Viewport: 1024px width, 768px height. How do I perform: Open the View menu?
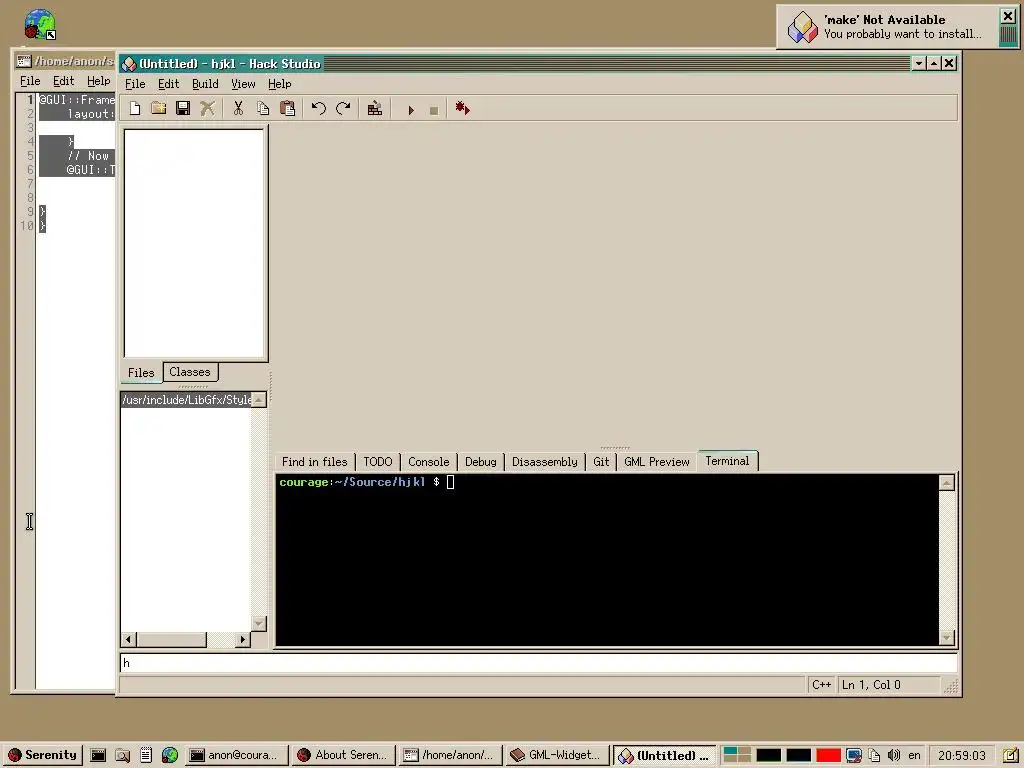coord(243,84)
